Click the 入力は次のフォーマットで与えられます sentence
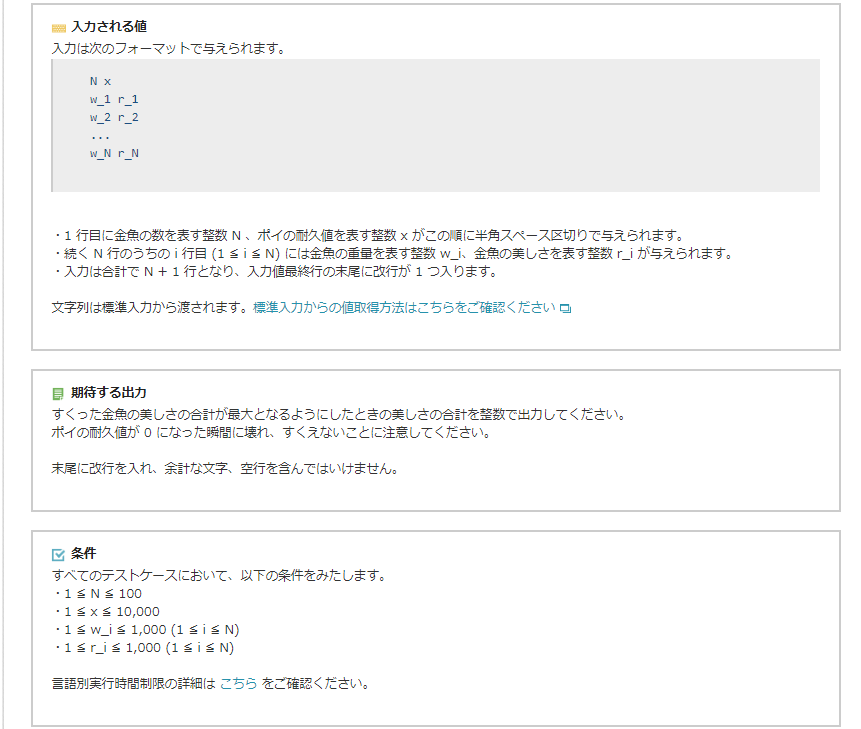 click(x=168, y=46)
